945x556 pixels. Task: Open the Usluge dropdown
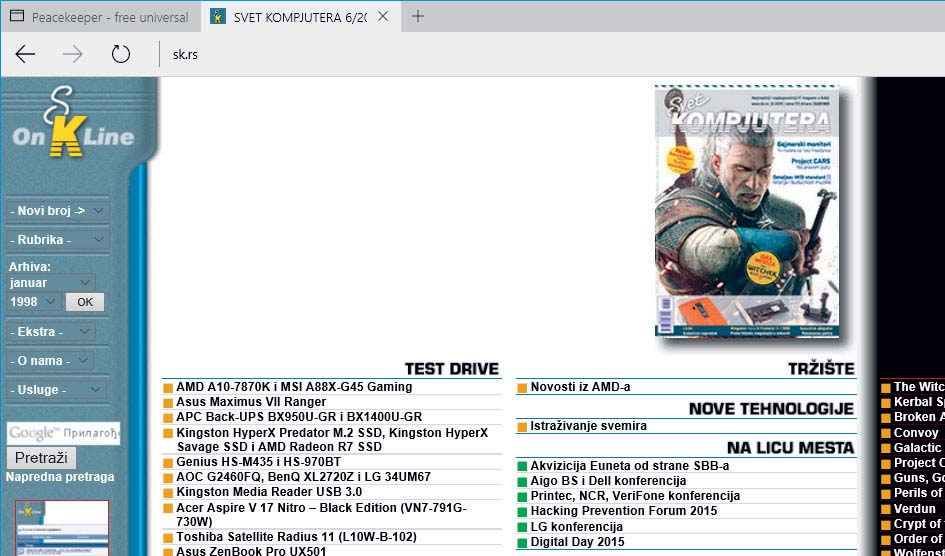[57, 390]
